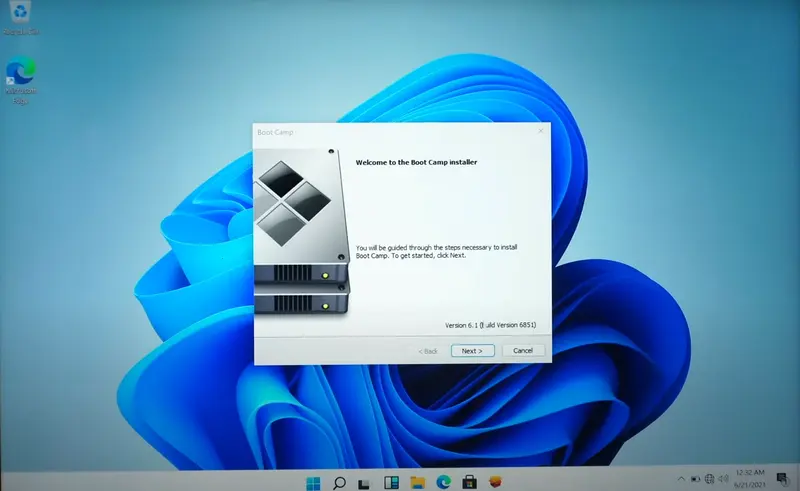Close the Boot Camp installer window
This screenshot has height=491, width=800.
[x=541, y=131]
